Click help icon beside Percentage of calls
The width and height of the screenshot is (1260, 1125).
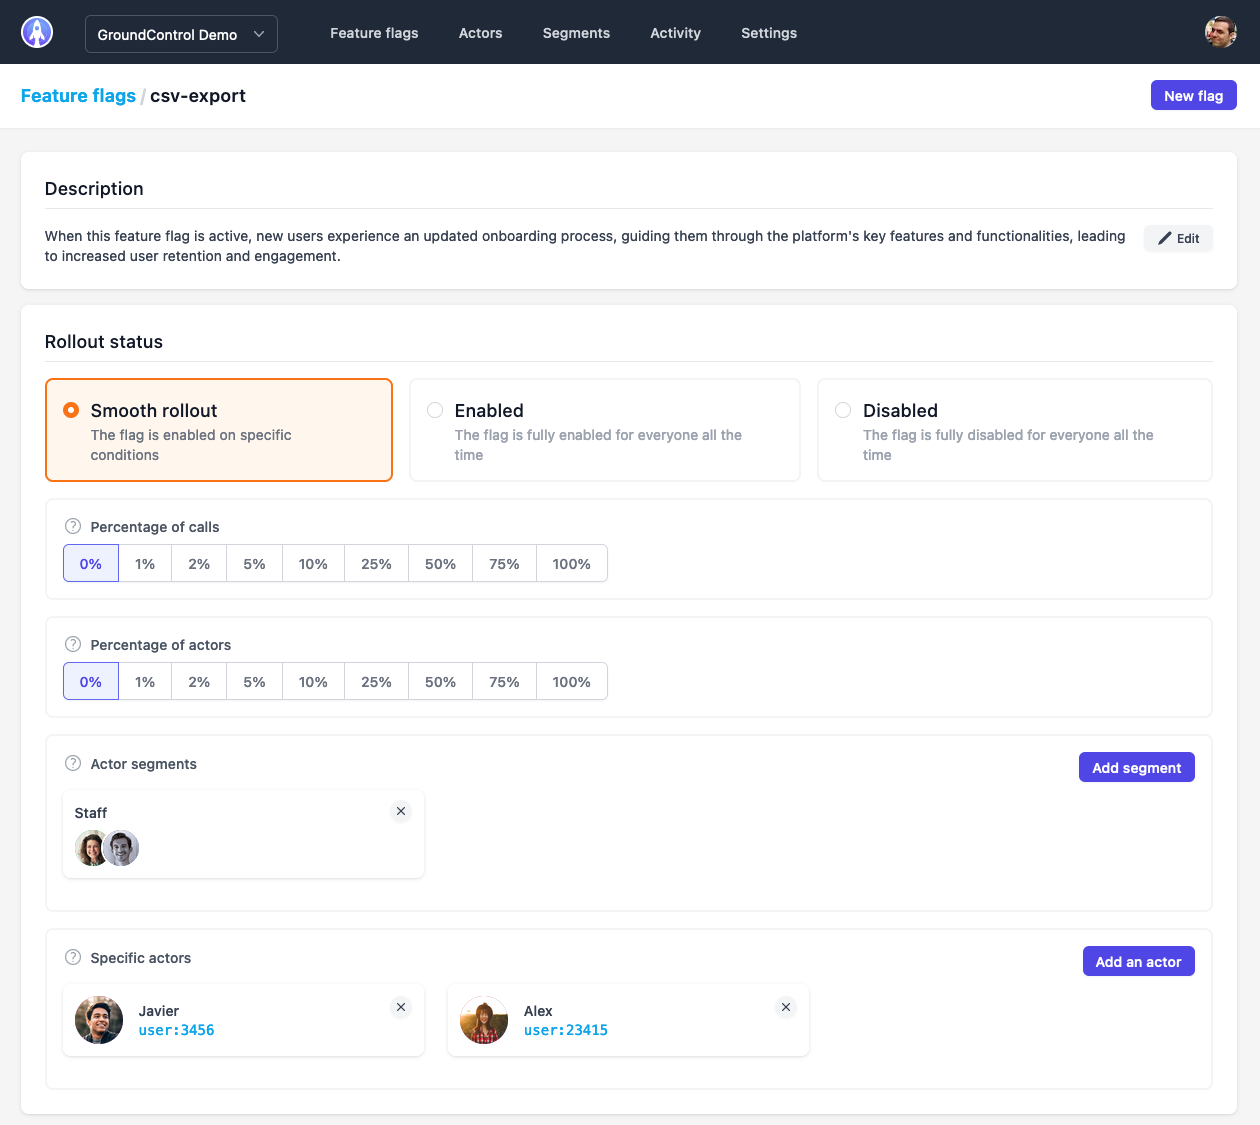click(72, 525)
